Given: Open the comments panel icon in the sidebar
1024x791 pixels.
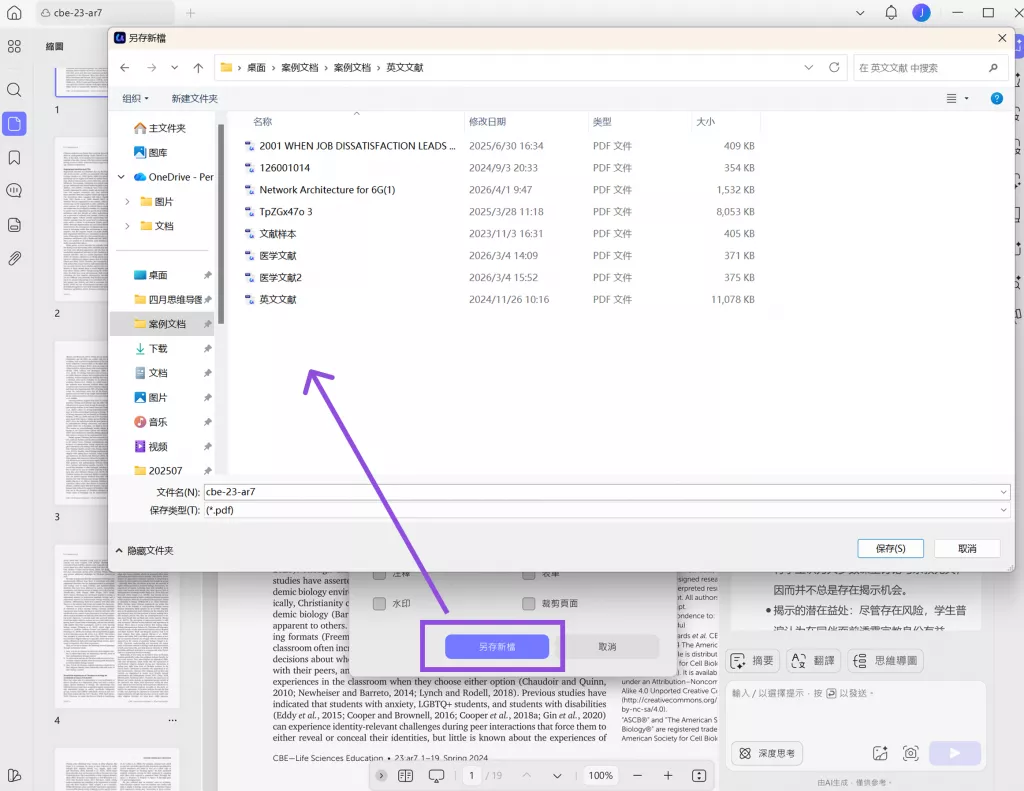Looking at the screenshot, I should [14, 191].
